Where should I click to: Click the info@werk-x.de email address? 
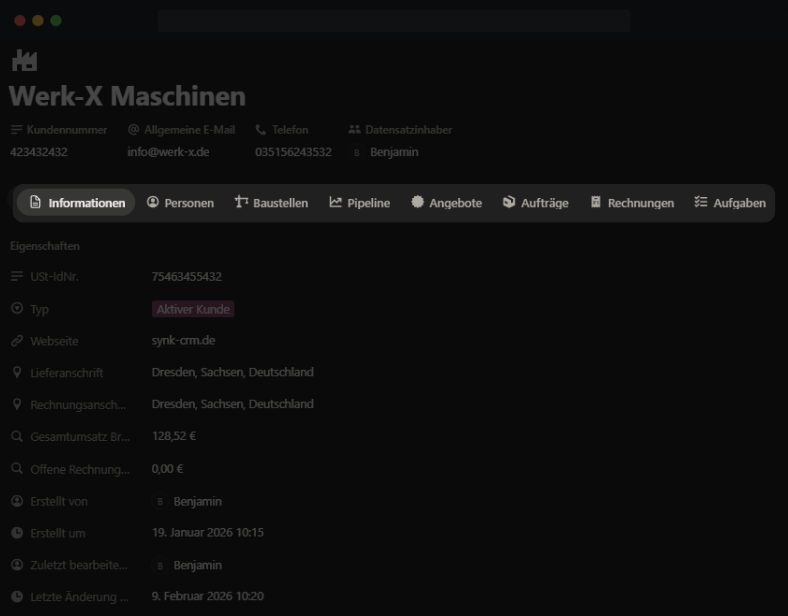[x=168, y=152]
